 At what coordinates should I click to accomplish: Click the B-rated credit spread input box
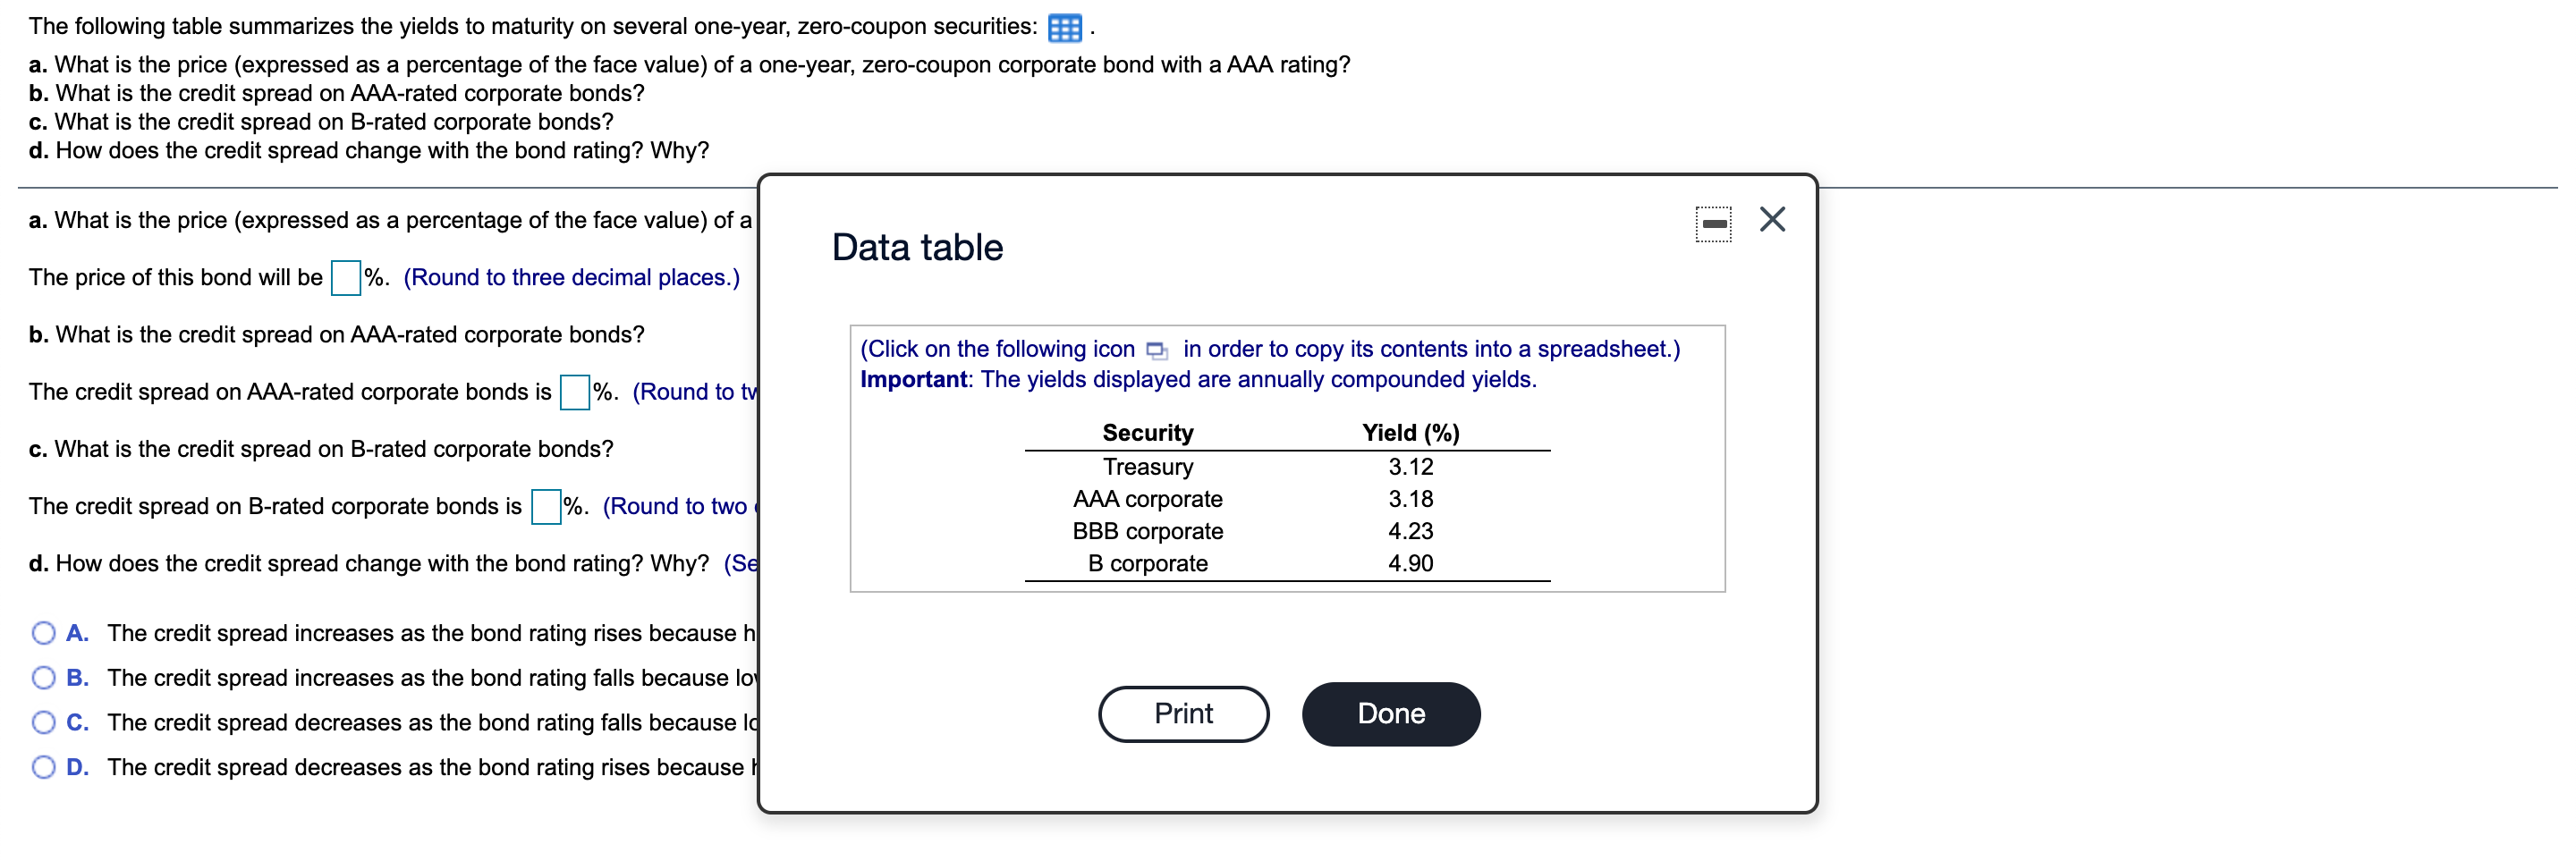point(546,507)
